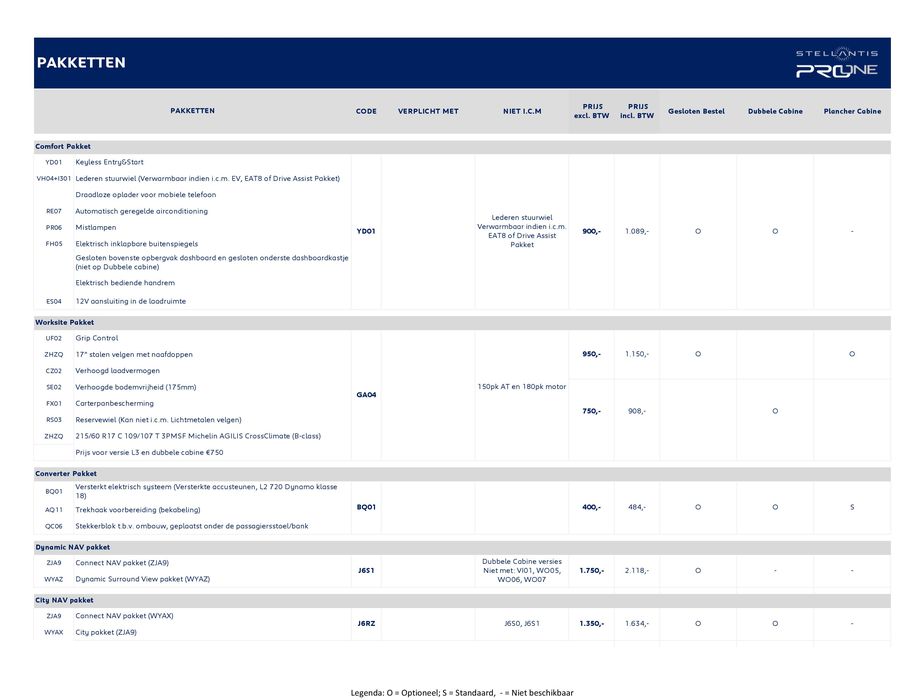Click the NIET I.C.M column header
Screen dimensions: 906x700
pyautogui.click(x=522, y=111)
